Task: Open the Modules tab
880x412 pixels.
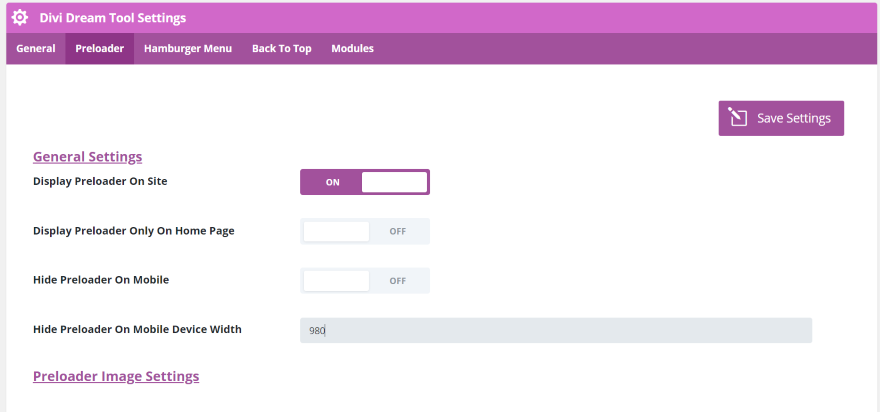Action: coord(352,49)
